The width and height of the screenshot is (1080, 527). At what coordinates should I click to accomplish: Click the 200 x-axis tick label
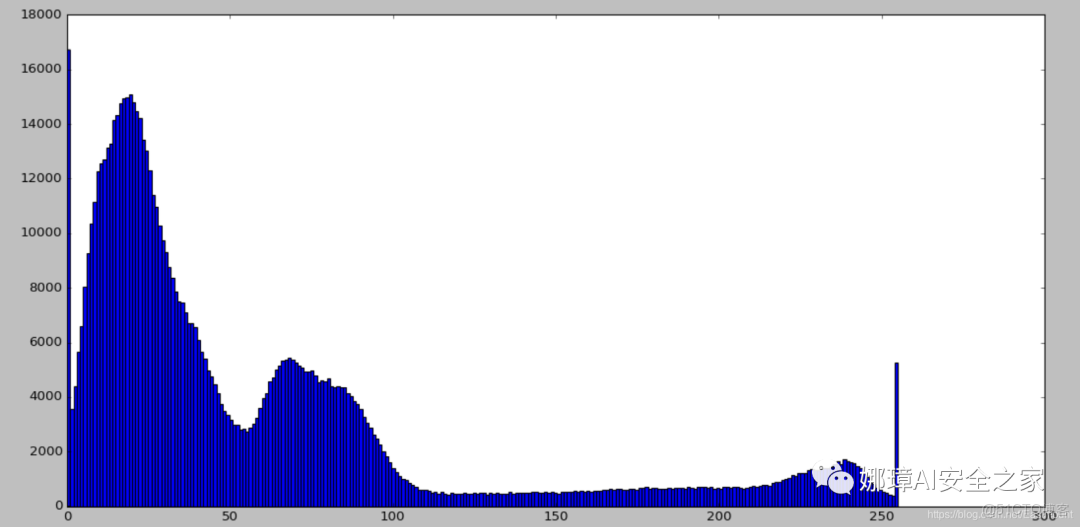719,516
